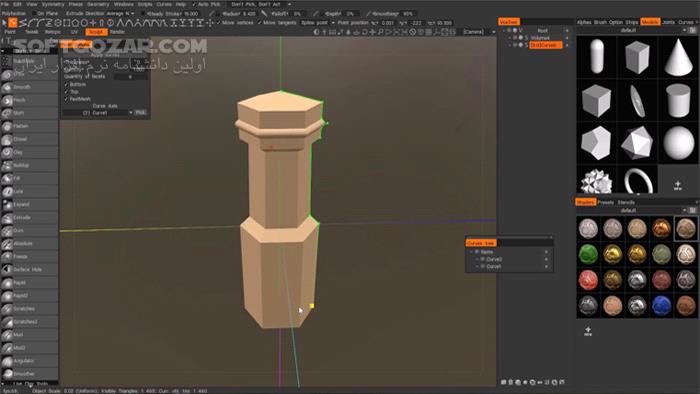Select the Expand brush tool

[29, 204]
